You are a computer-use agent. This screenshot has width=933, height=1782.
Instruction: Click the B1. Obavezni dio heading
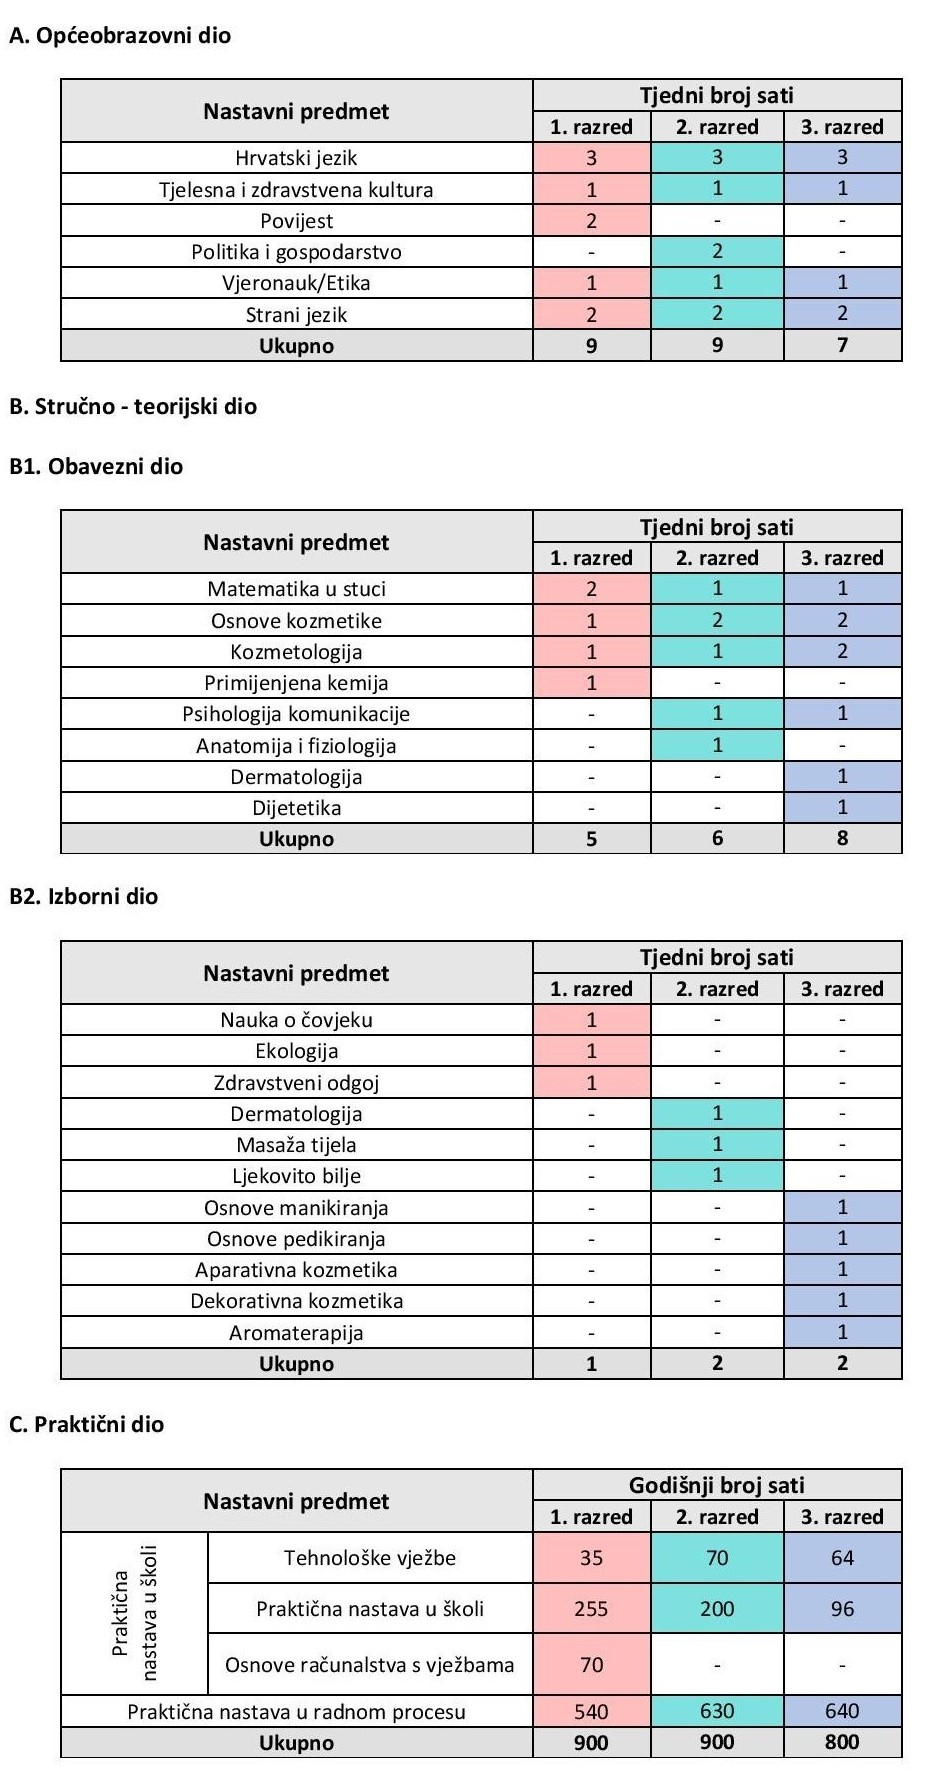click(96, 466)
